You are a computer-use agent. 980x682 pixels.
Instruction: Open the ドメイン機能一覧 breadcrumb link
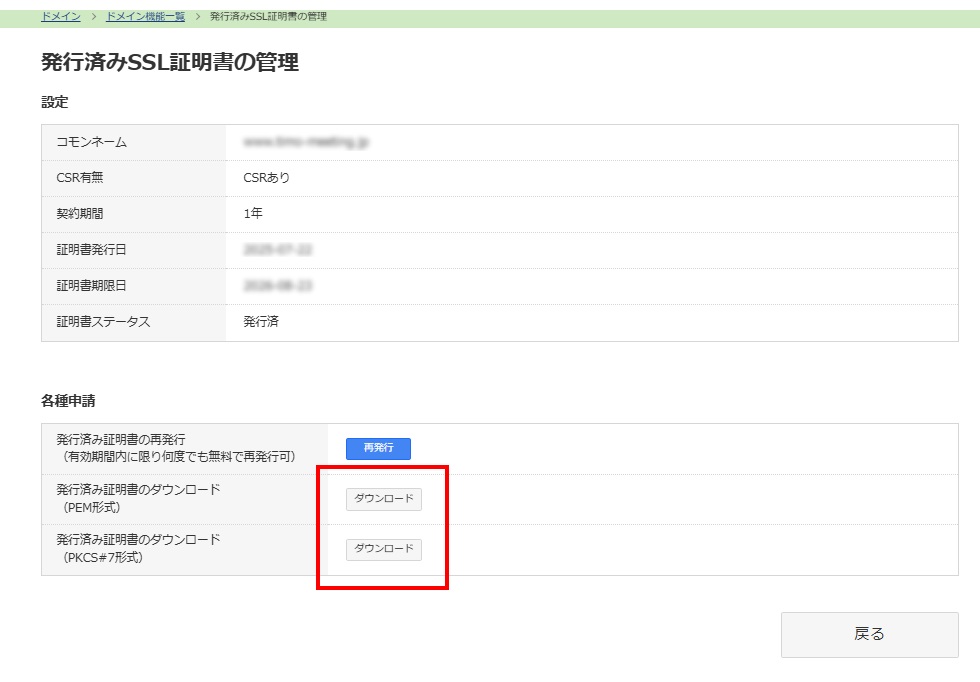pyautogui.click(x=145, y=17)
